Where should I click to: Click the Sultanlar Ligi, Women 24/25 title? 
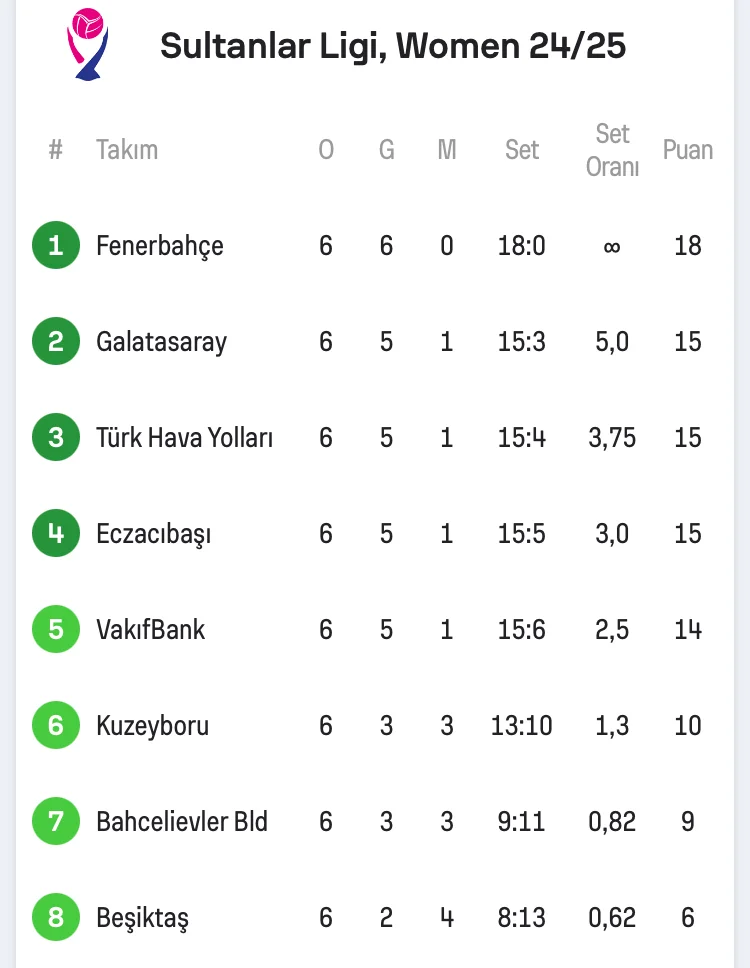(393, 47)
